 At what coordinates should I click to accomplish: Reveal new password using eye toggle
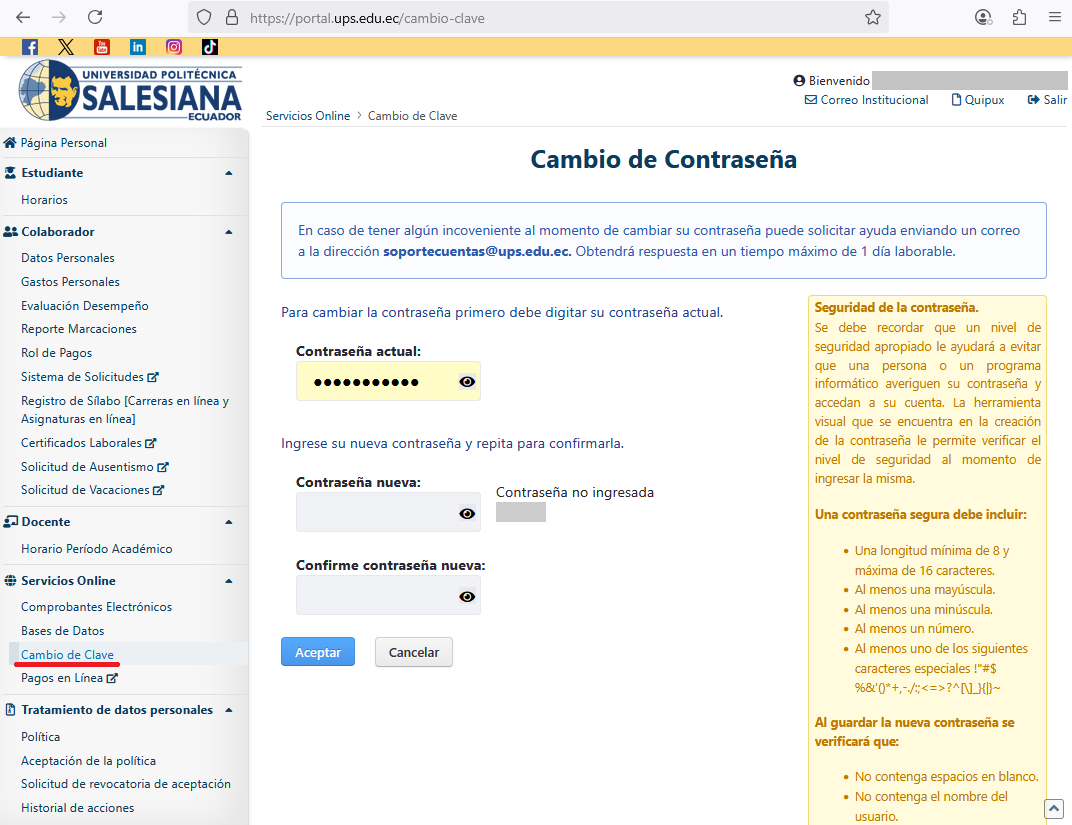(x=467, y=514)
